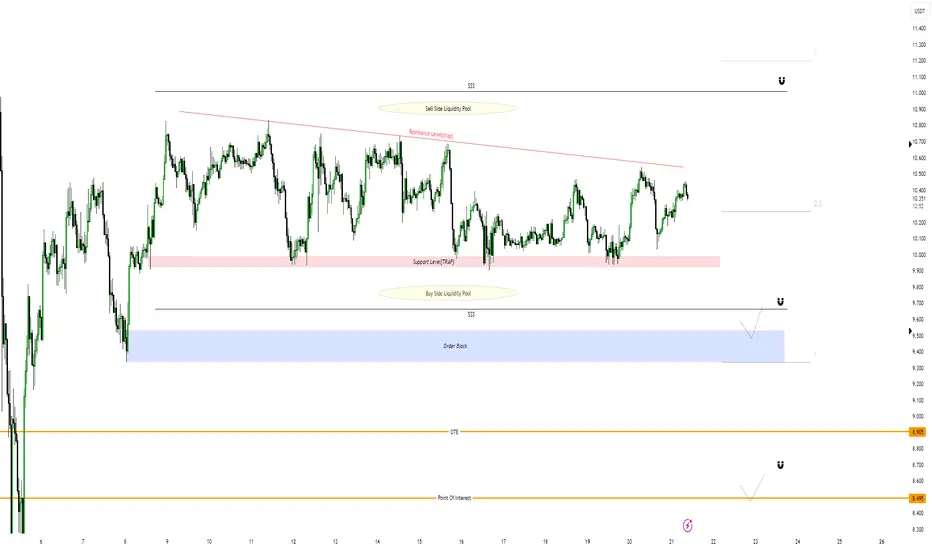Click the 10.000 price axis label
This screenshot has height=550, width=932.
(x=919, y=254)
